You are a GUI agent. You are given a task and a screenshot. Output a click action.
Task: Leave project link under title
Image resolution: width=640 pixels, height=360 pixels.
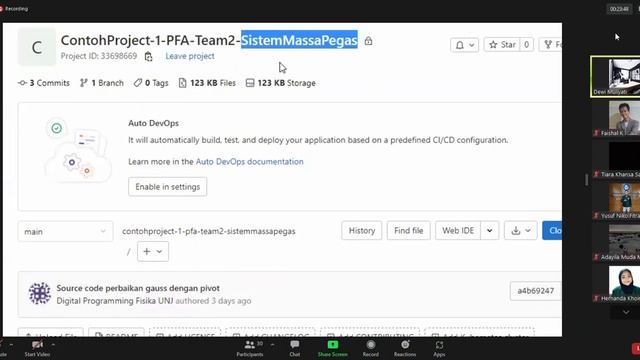[x=190, y=56]
